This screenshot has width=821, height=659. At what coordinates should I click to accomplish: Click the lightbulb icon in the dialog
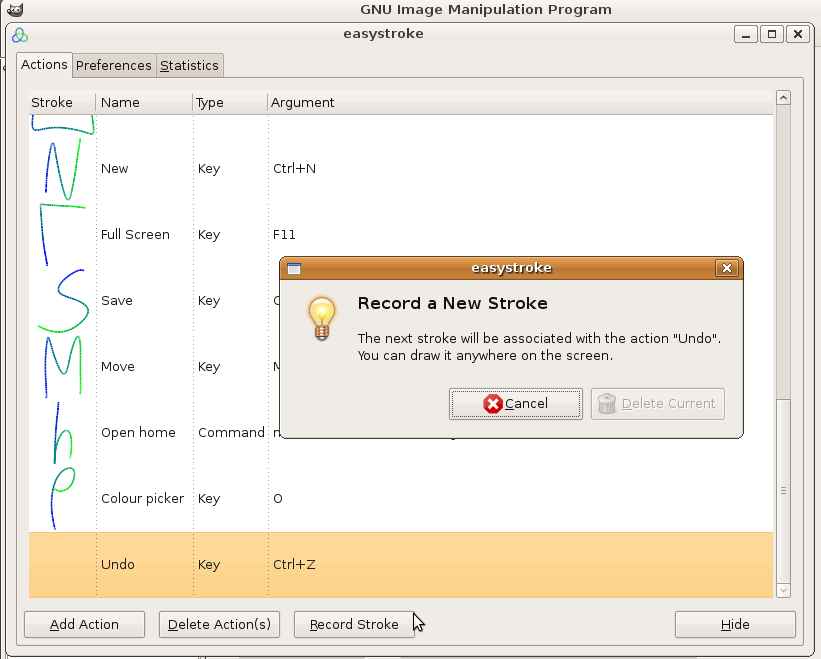click(x=321, y=318)
